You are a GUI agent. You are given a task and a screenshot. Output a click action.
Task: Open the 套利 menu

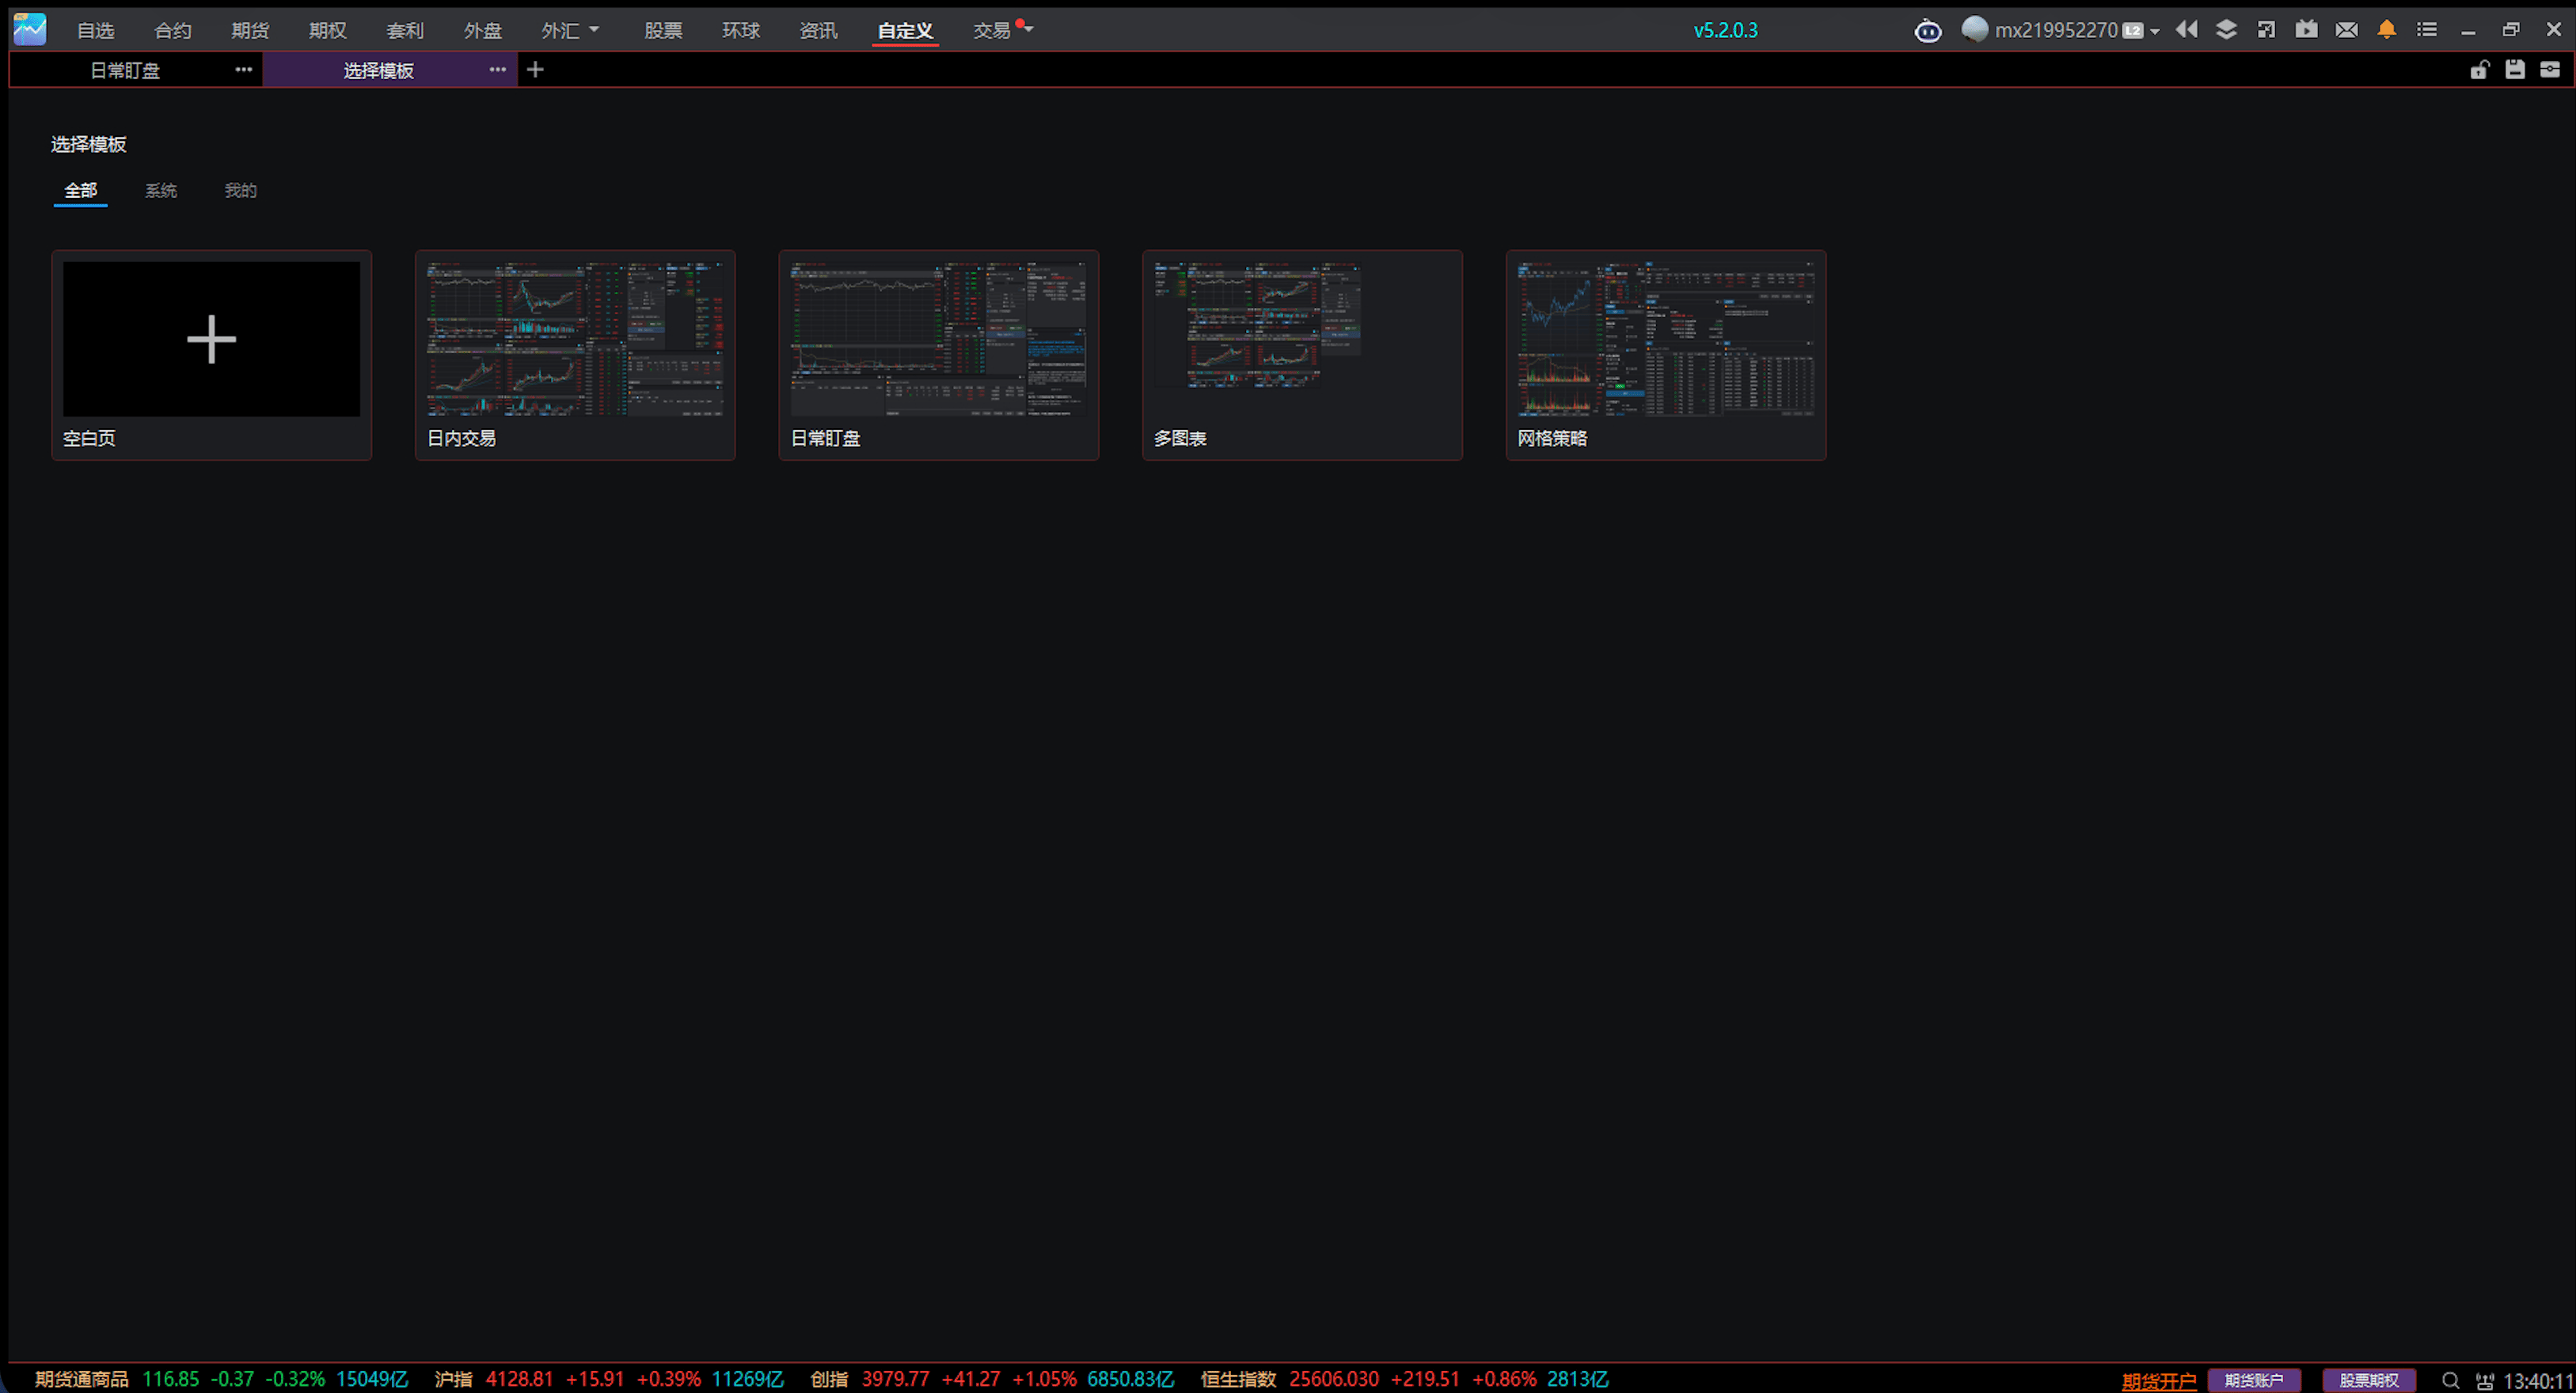pyautogui.click(x=405, y=30)
